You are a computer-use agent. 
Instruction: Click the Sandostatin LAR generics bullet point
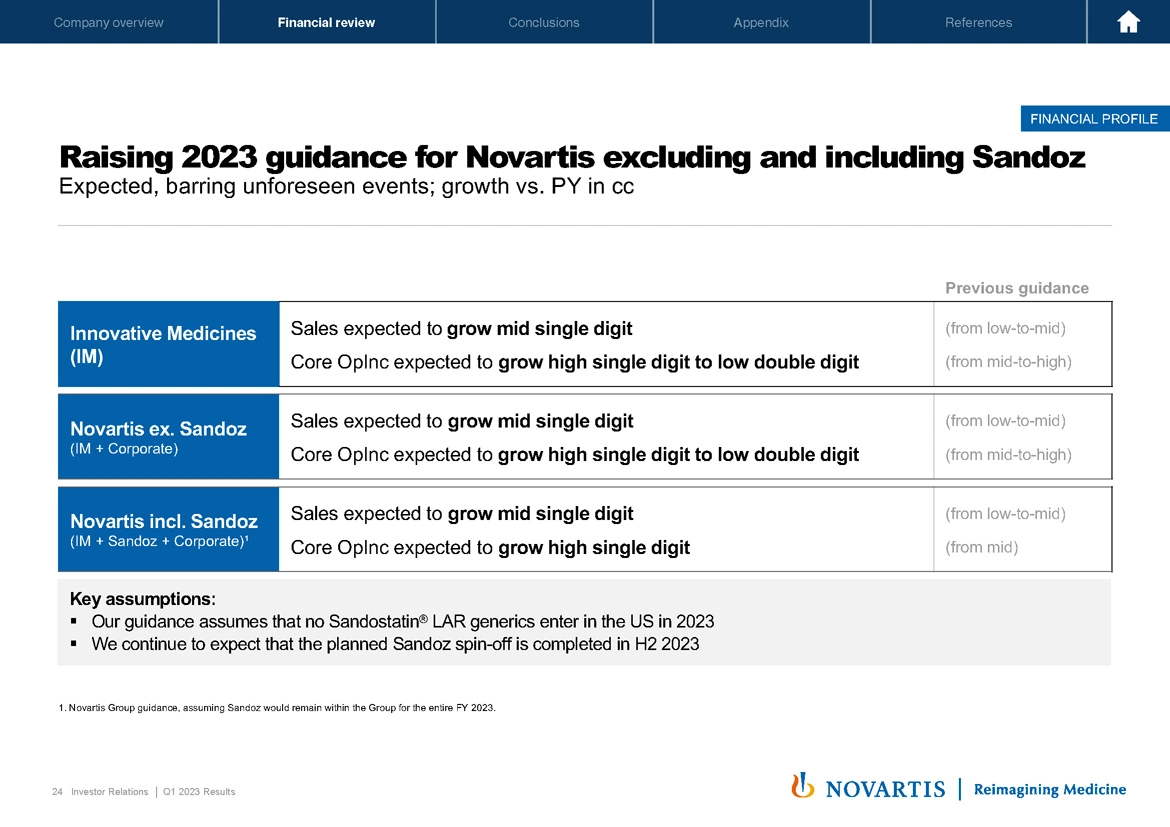(x=400, y=621)
